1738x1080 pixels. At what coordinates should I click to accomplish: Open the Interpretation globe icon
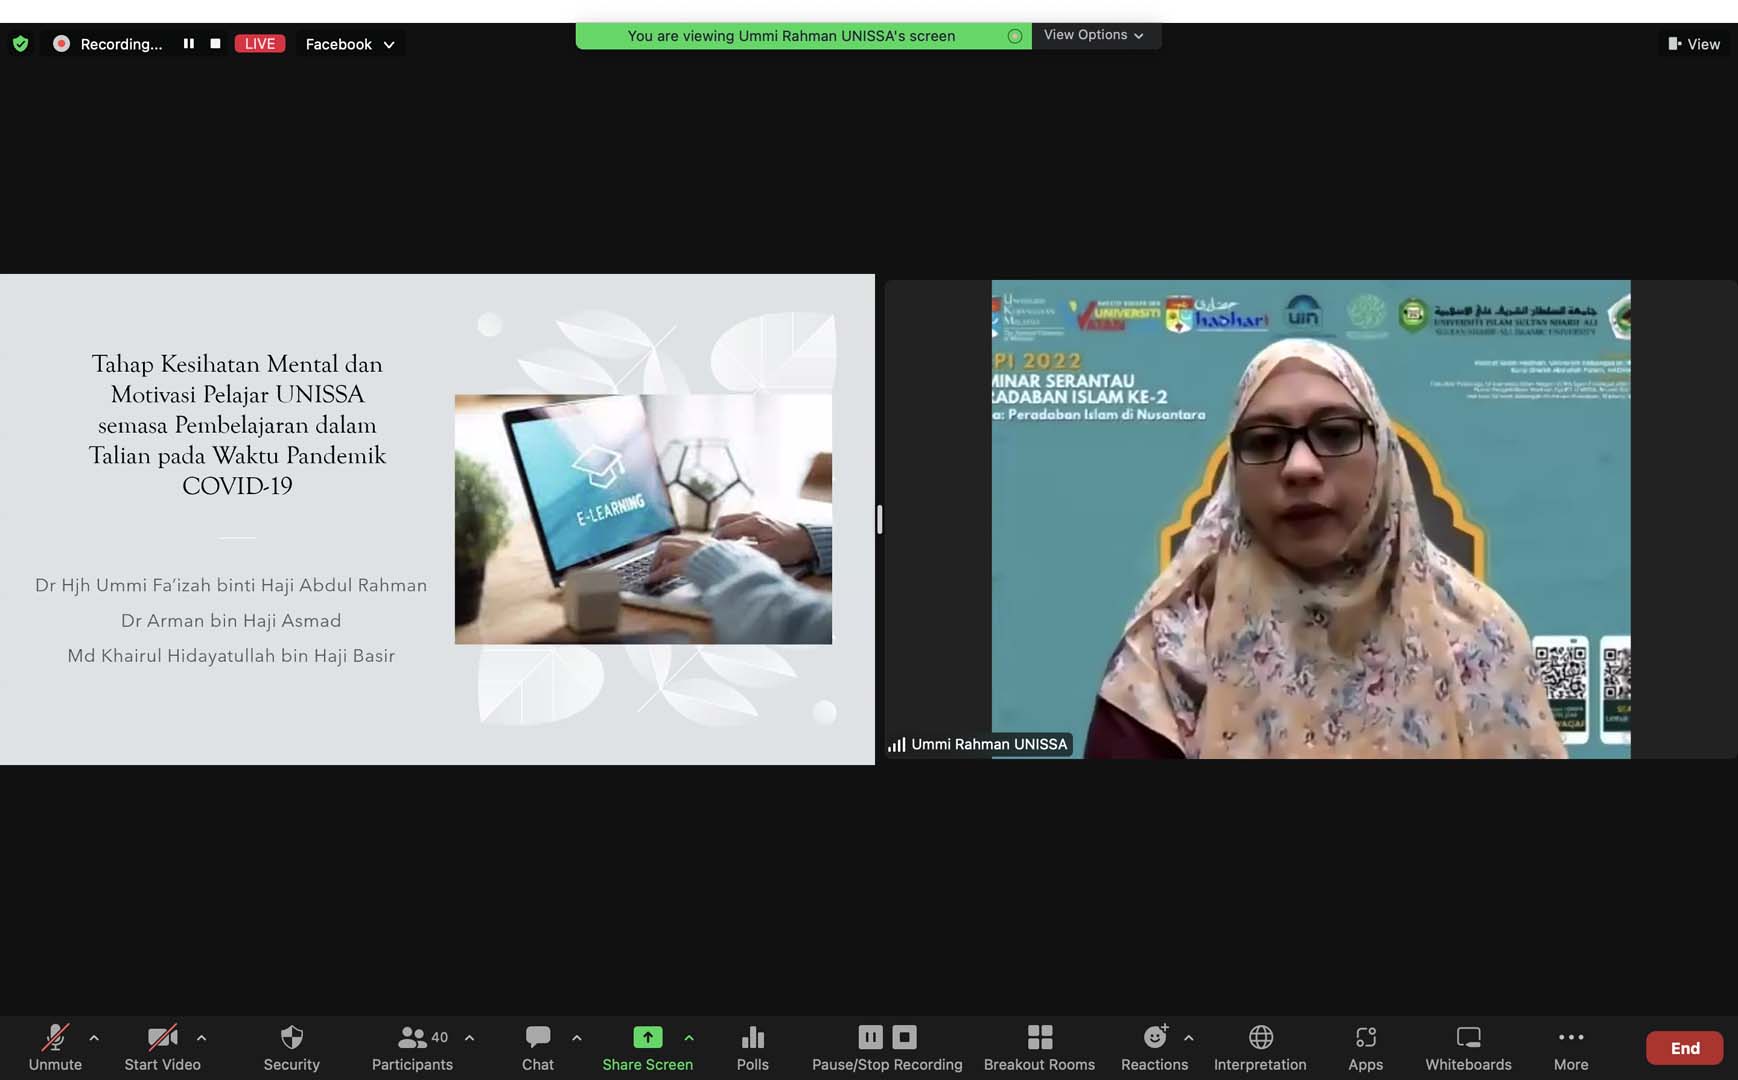tap(1260, 1037)
